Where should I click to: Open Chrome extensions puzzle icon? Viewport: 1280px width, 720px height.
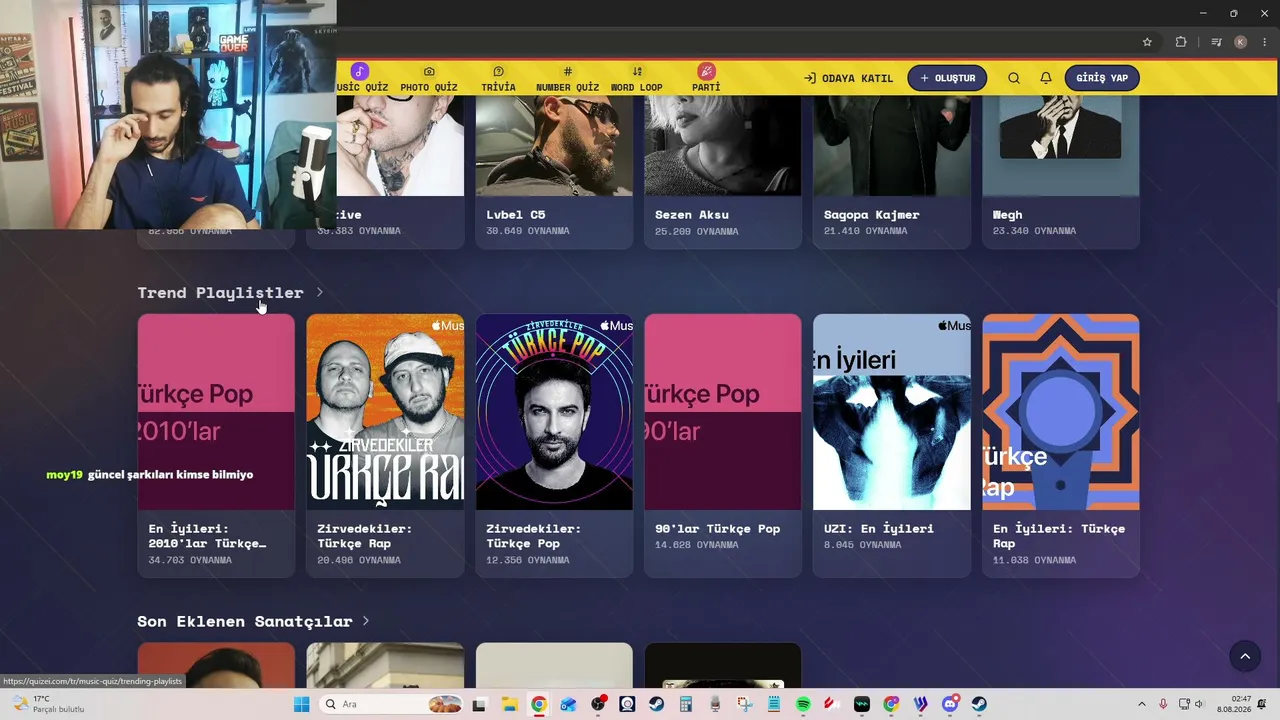(x=1181, y=42)
